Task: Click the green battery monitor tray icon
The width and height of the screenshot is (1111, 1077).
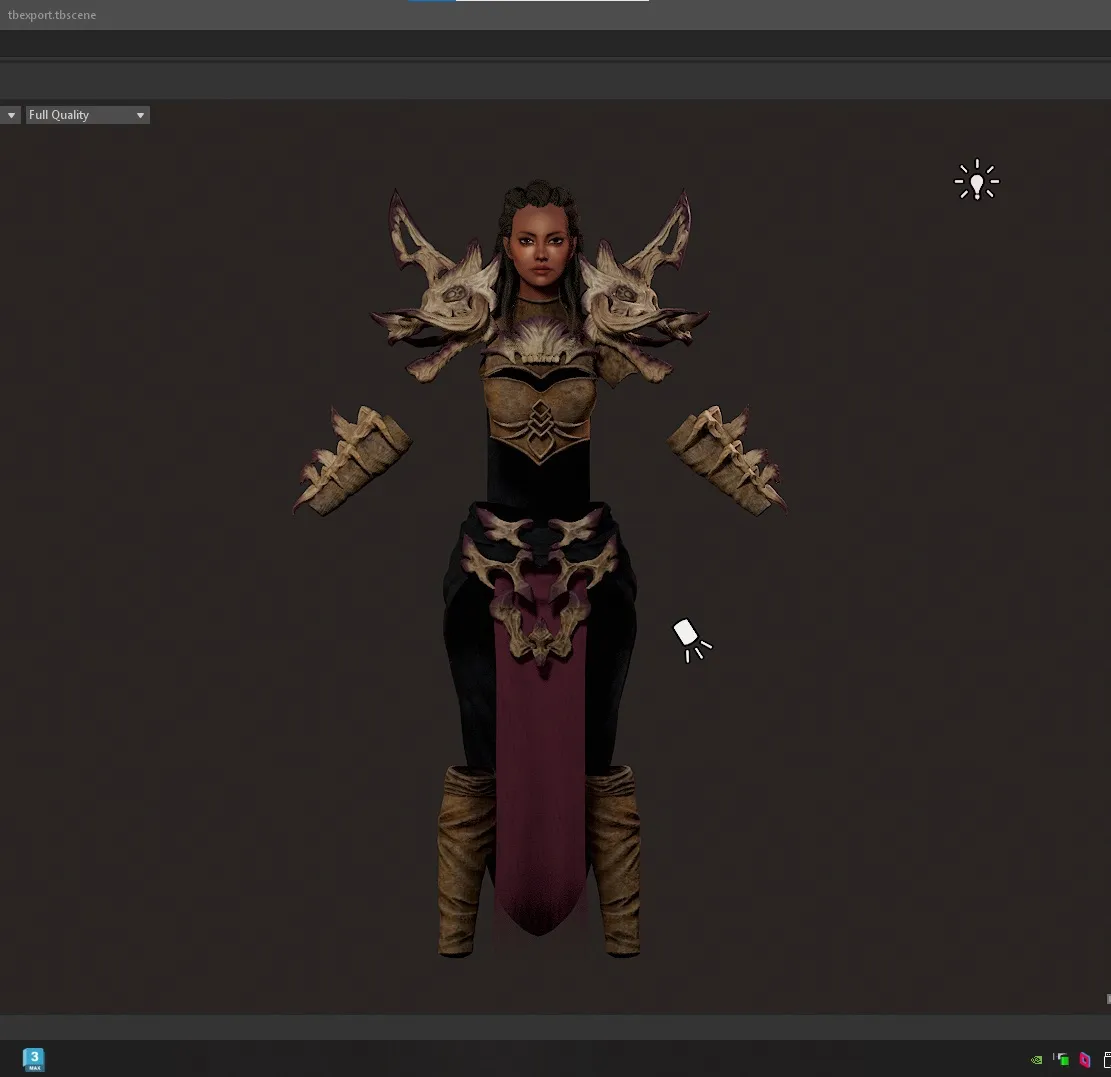Action: 1061,1059
